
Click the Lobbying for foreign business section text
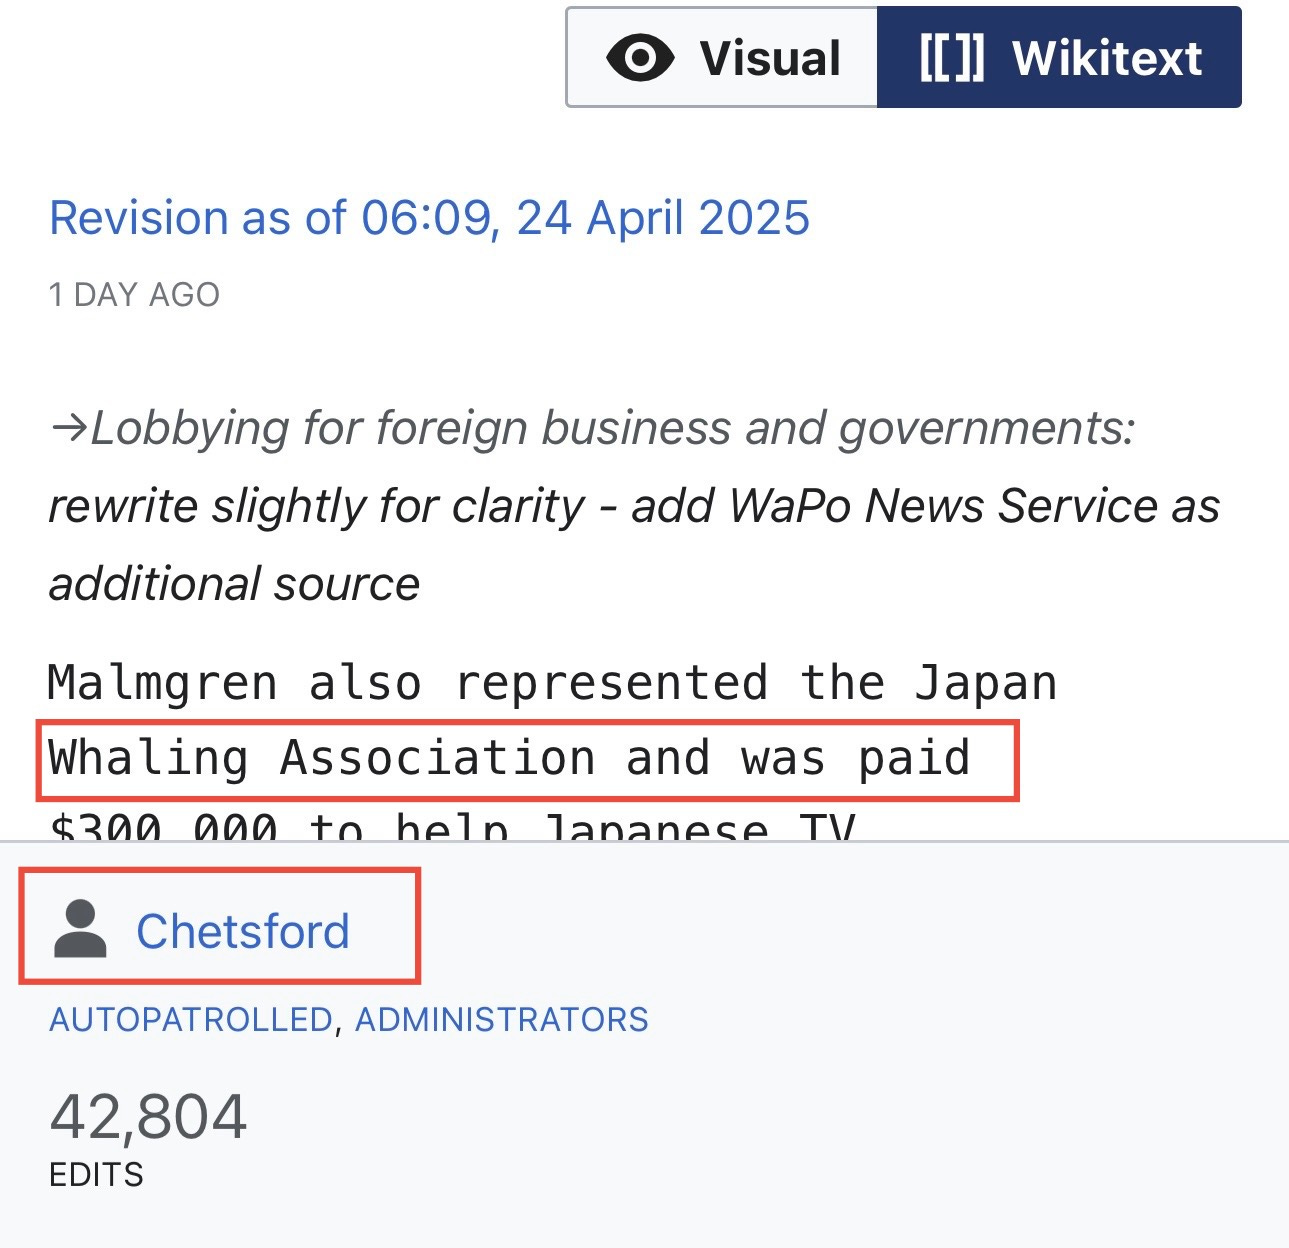click(x=613, y=428)
